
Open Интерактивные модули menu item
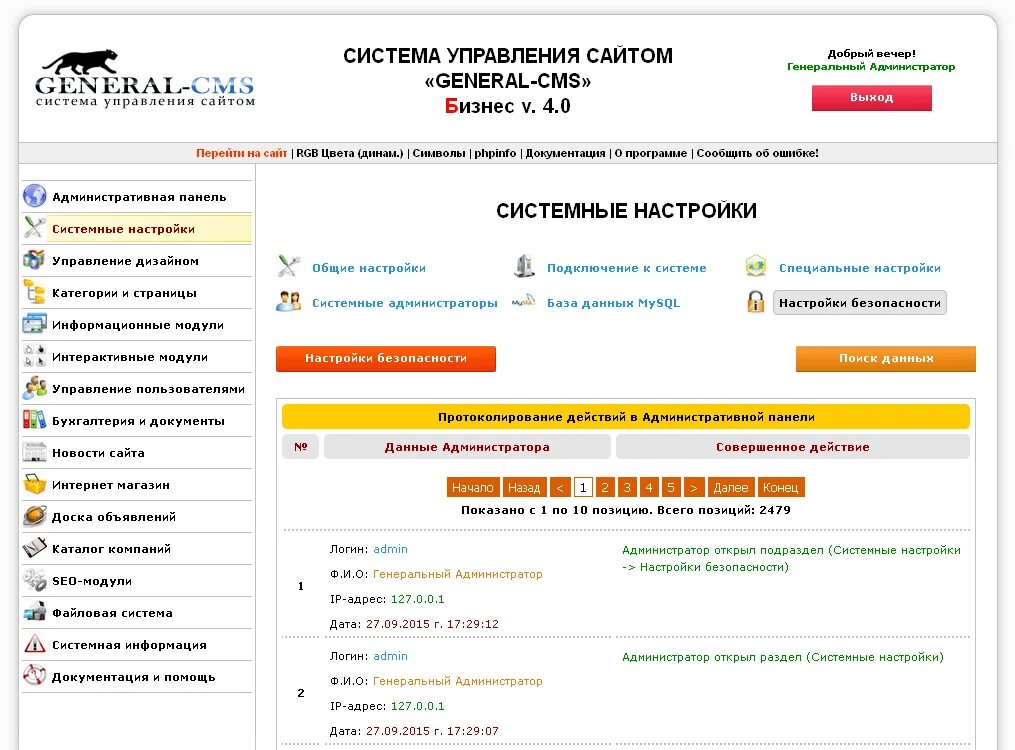[129, 357]
